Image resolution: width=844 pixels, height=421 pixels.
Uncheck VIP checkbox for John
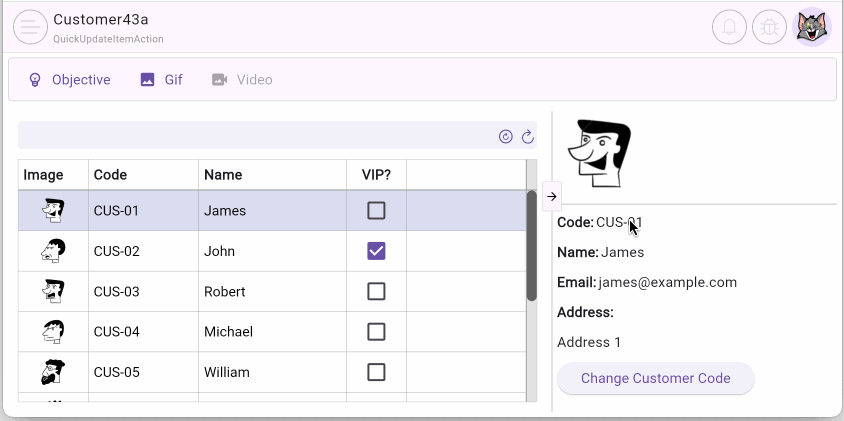376,251
